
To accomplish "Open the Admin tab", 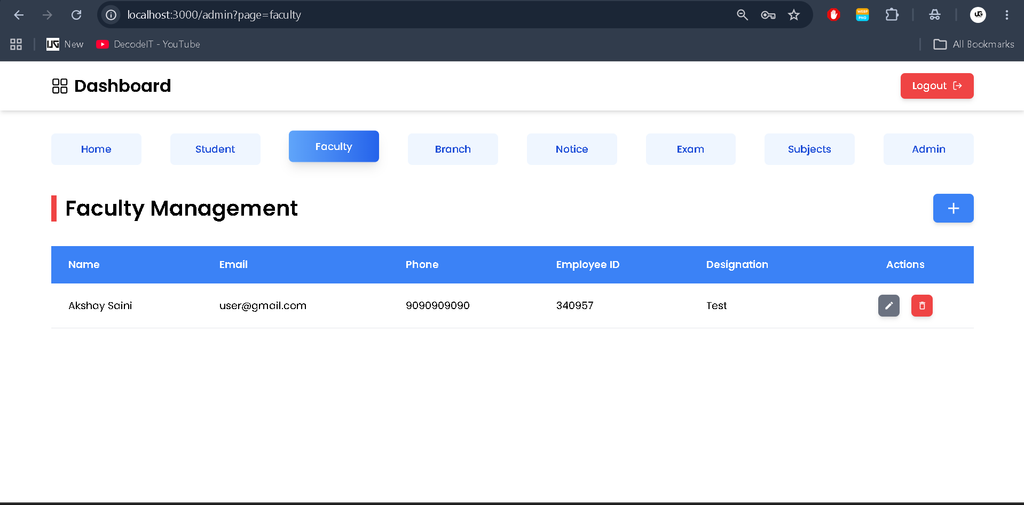I will [x=928, y=149].
